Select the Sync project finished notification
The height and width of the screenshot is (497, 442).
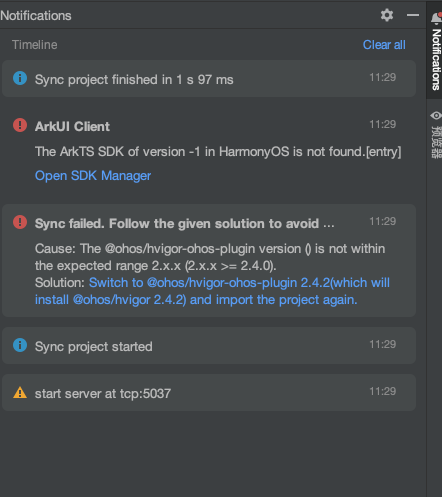[x=209, y=79]
